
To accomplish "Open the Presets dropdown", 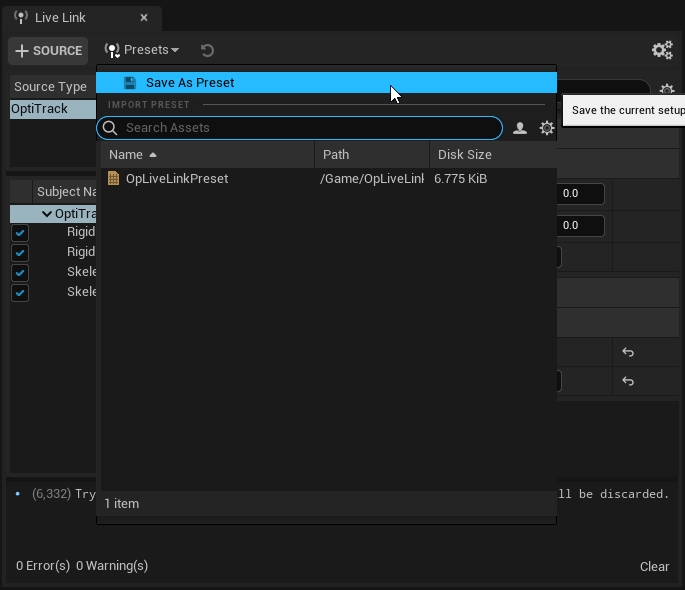I will (x=142, y=50).
